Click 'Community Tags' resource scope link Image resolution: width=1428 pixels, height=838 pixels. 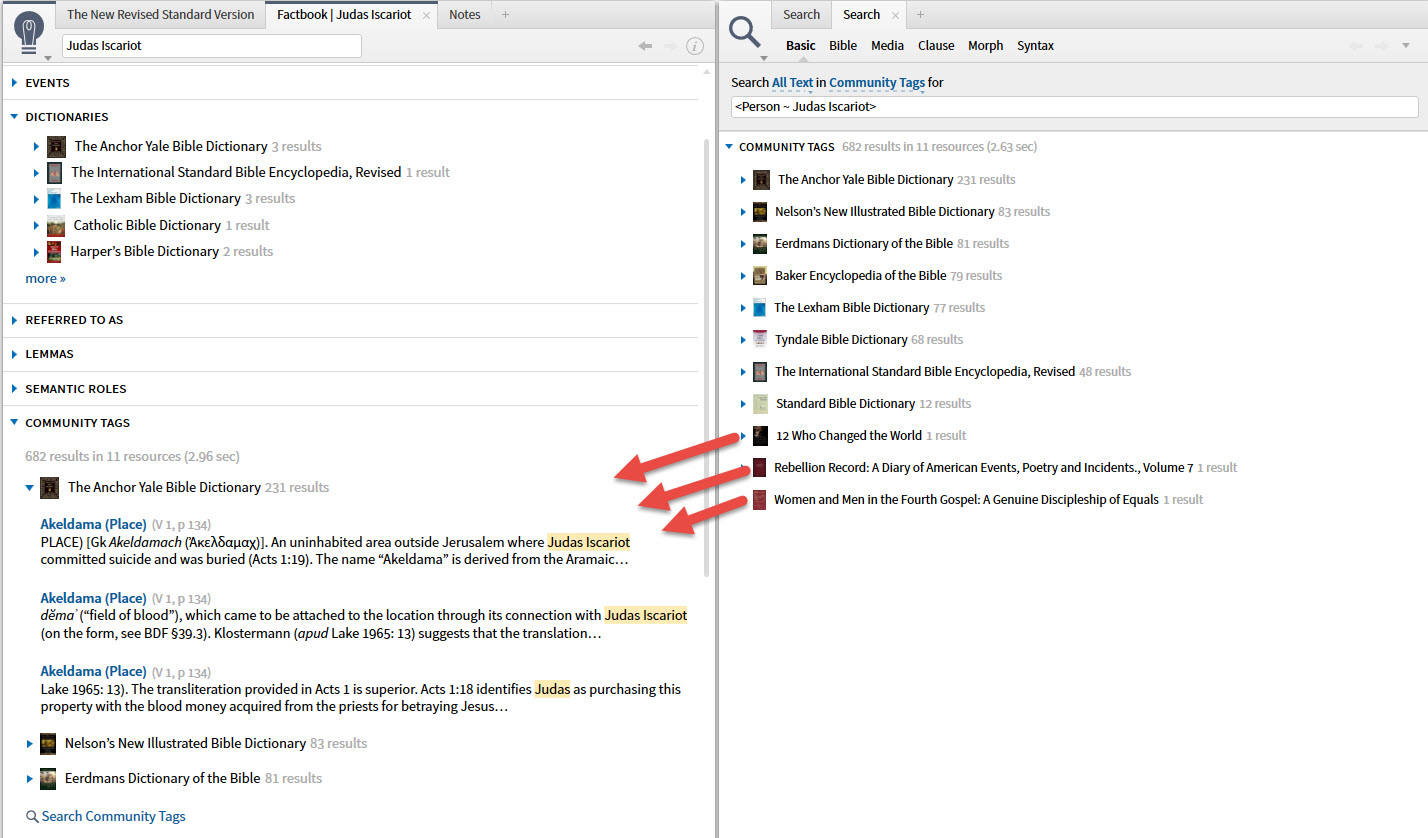click(x=876, y=83)
